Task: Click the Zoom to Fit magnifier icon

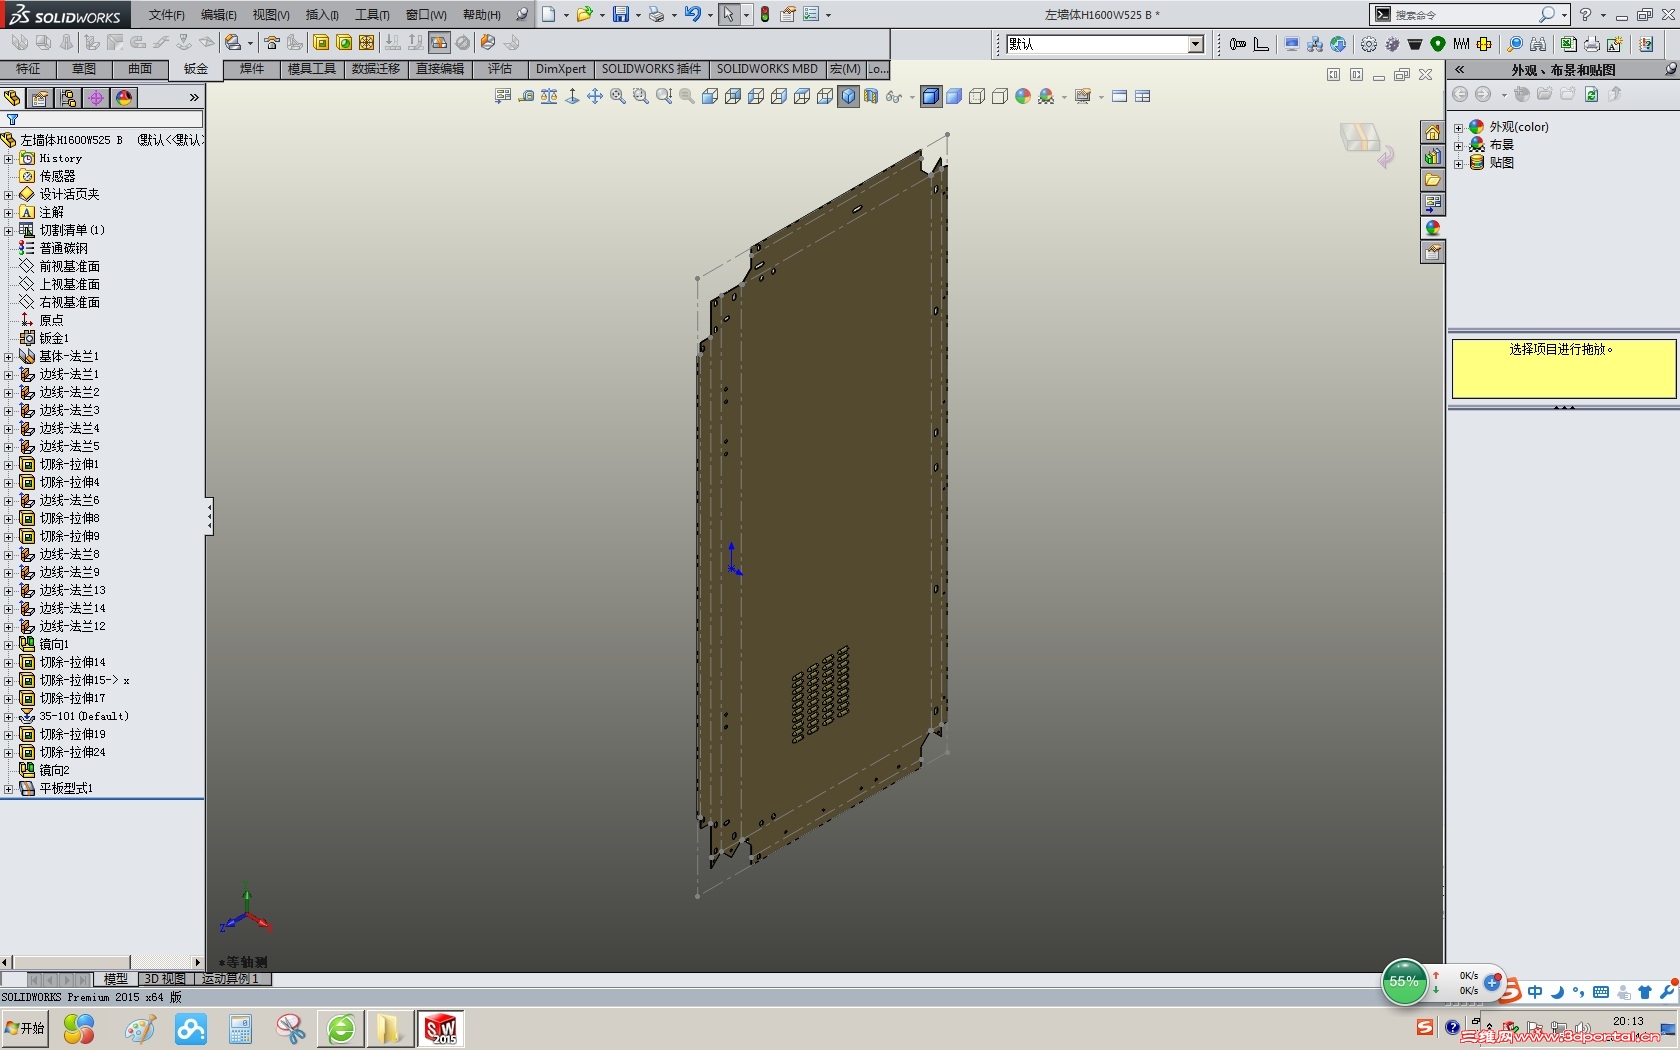Action: [618, 96]
